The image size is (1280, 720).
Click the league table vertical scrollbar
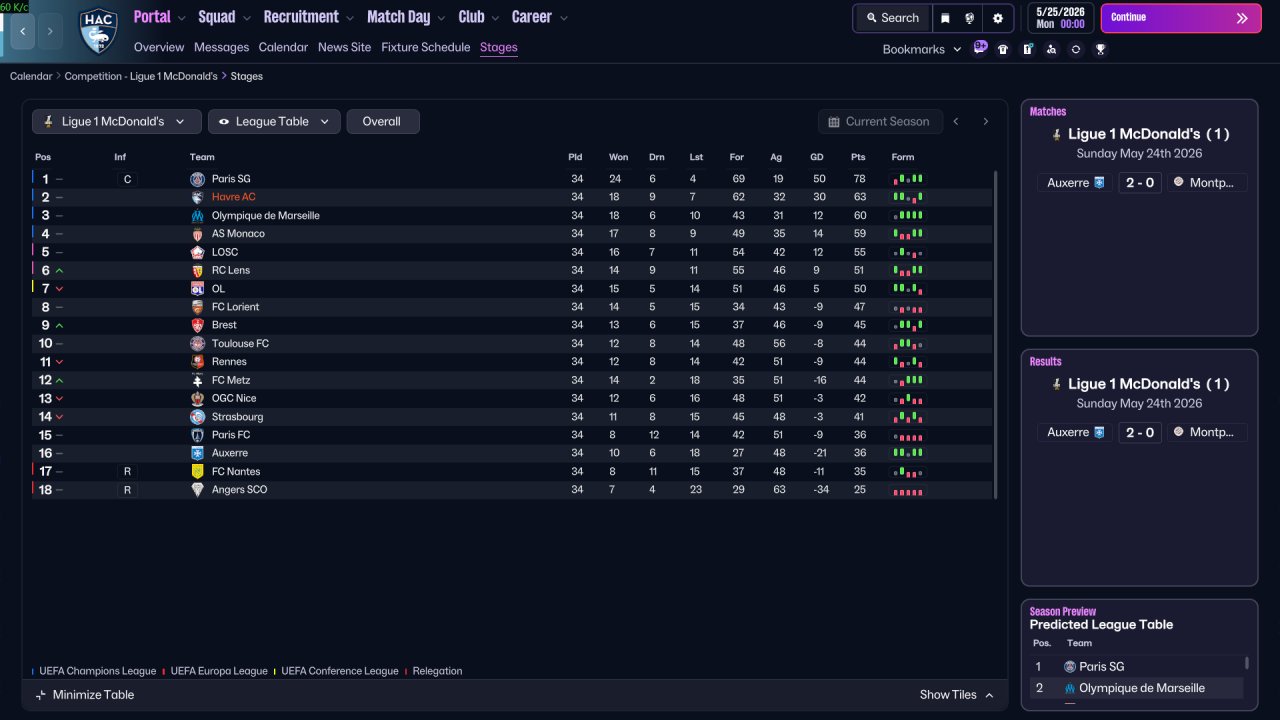pyautogui.click(x=995, y=334)
